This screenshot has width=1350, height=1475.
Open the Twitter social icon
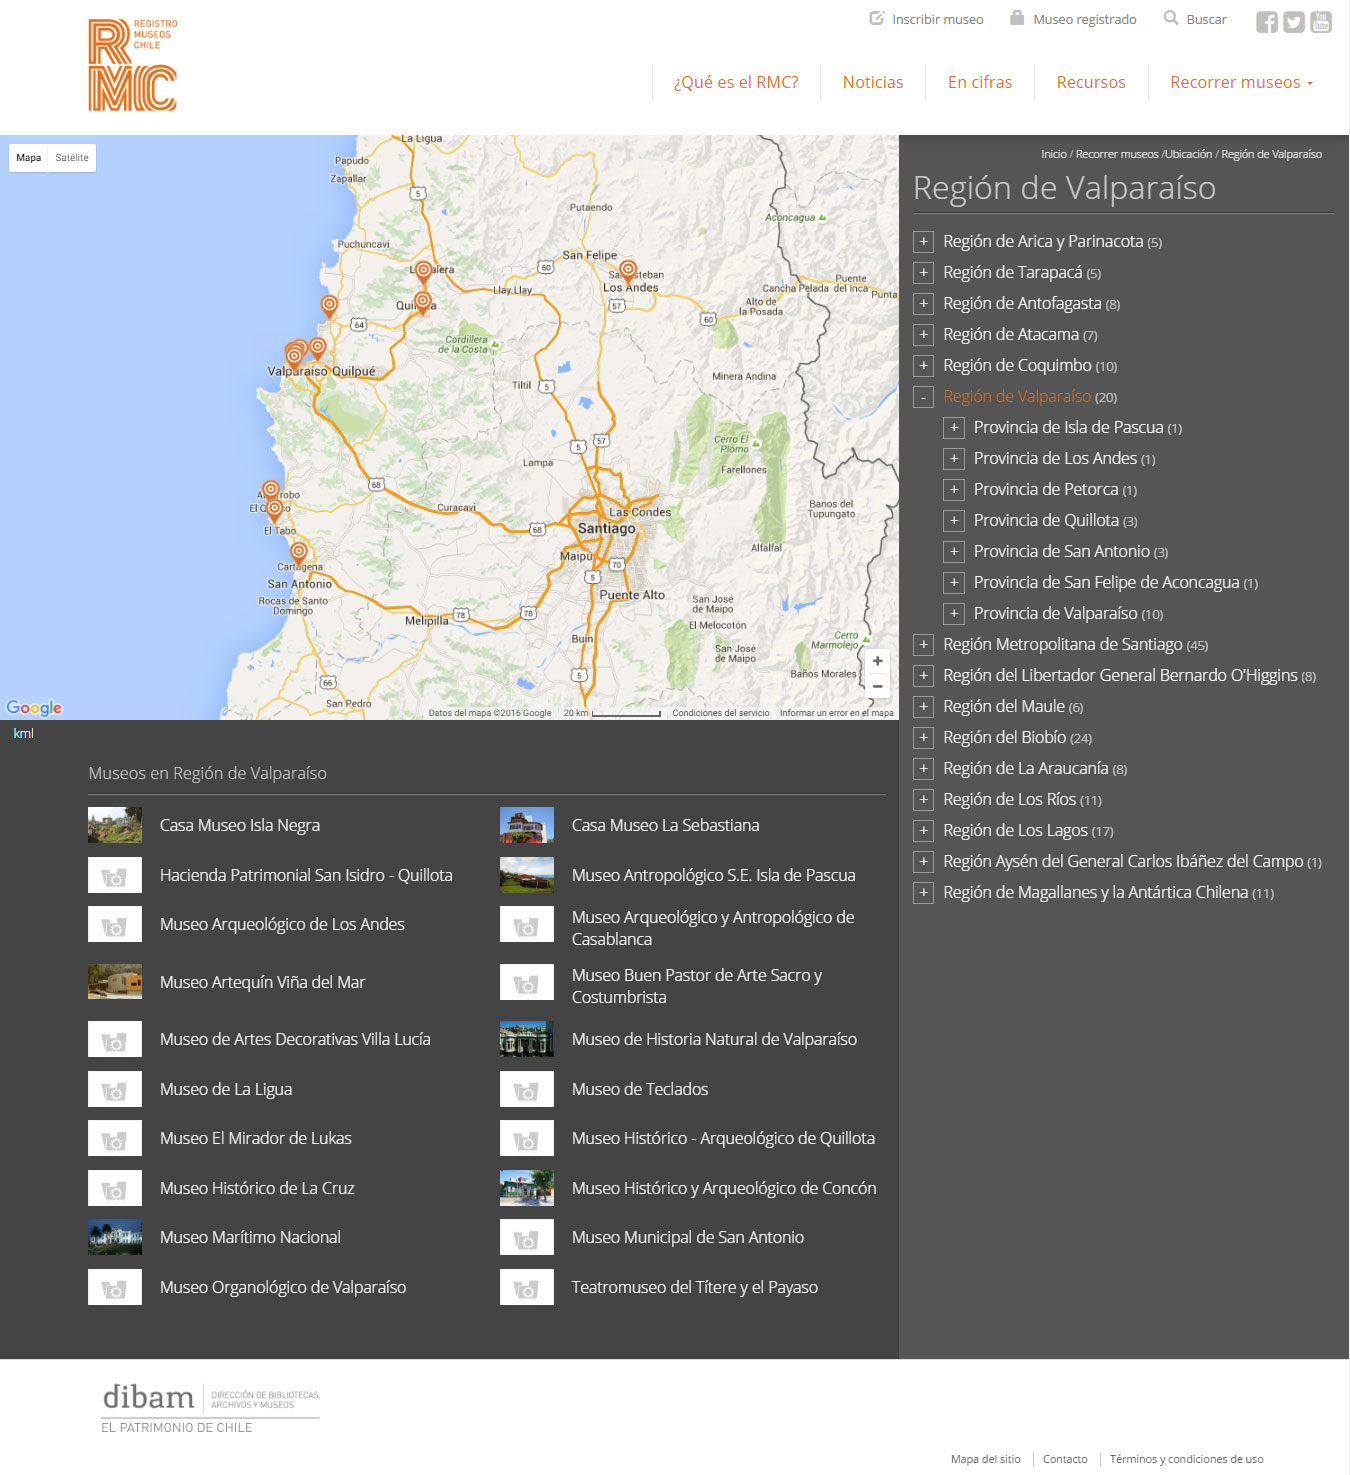(x=1294, y=22)
